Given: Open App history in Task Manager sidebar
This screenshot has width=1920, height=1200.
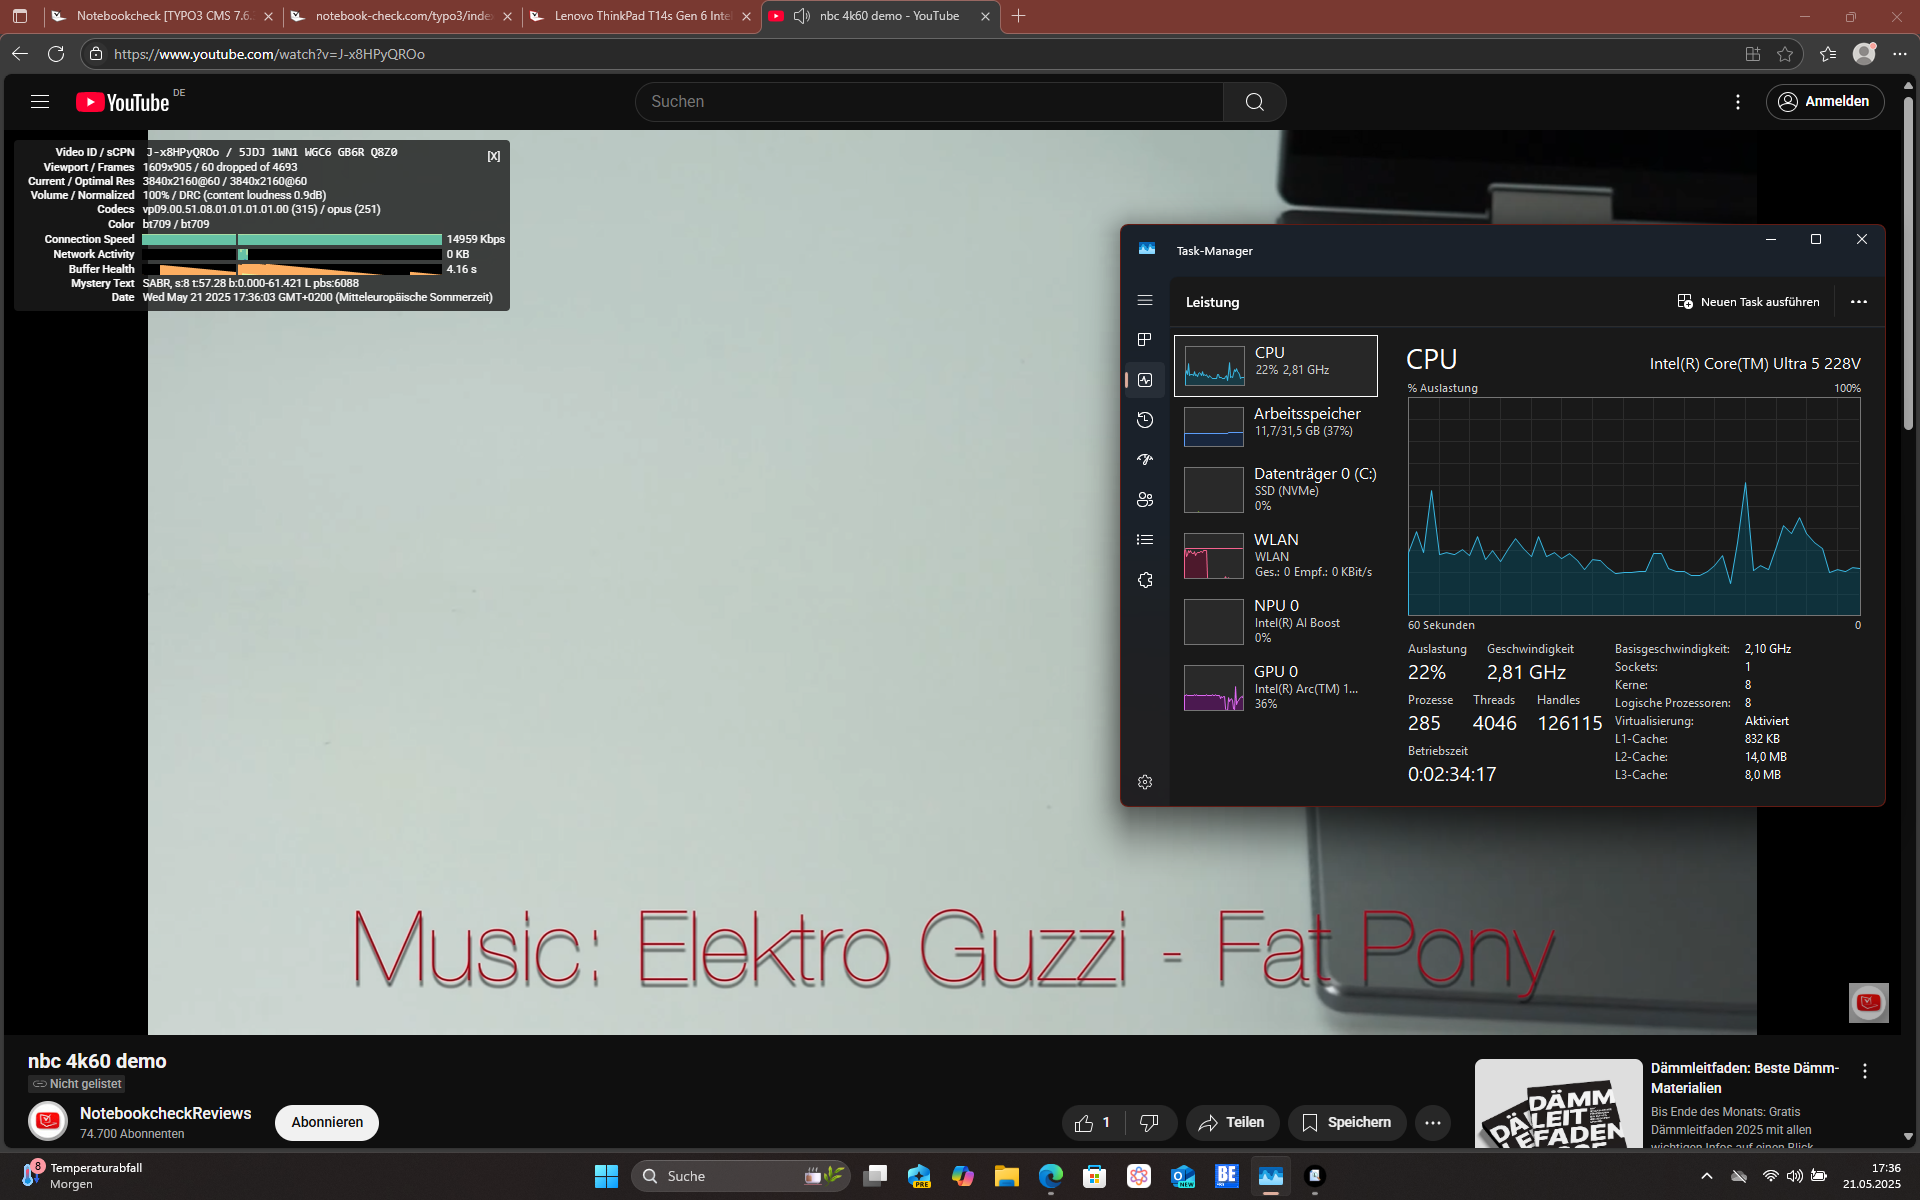Looking at the screenshot, I should (1145, 420).
